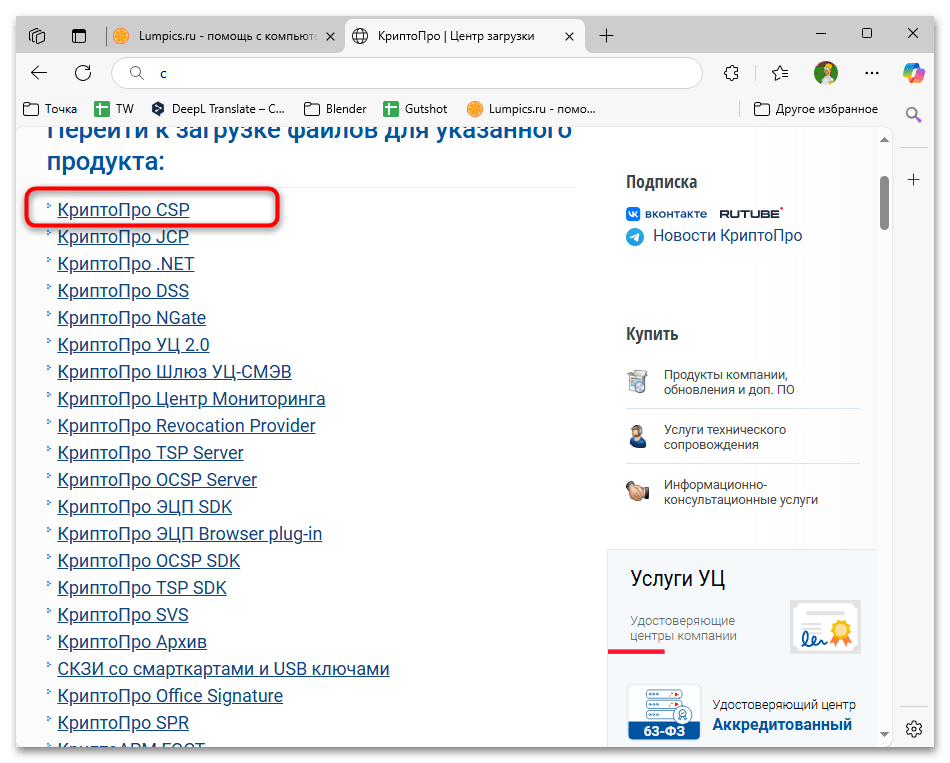Image resolution: width=950 pixels, height=763 pixels.
Task: Open the КриптоПро CSP link
Action: point(124,210)
